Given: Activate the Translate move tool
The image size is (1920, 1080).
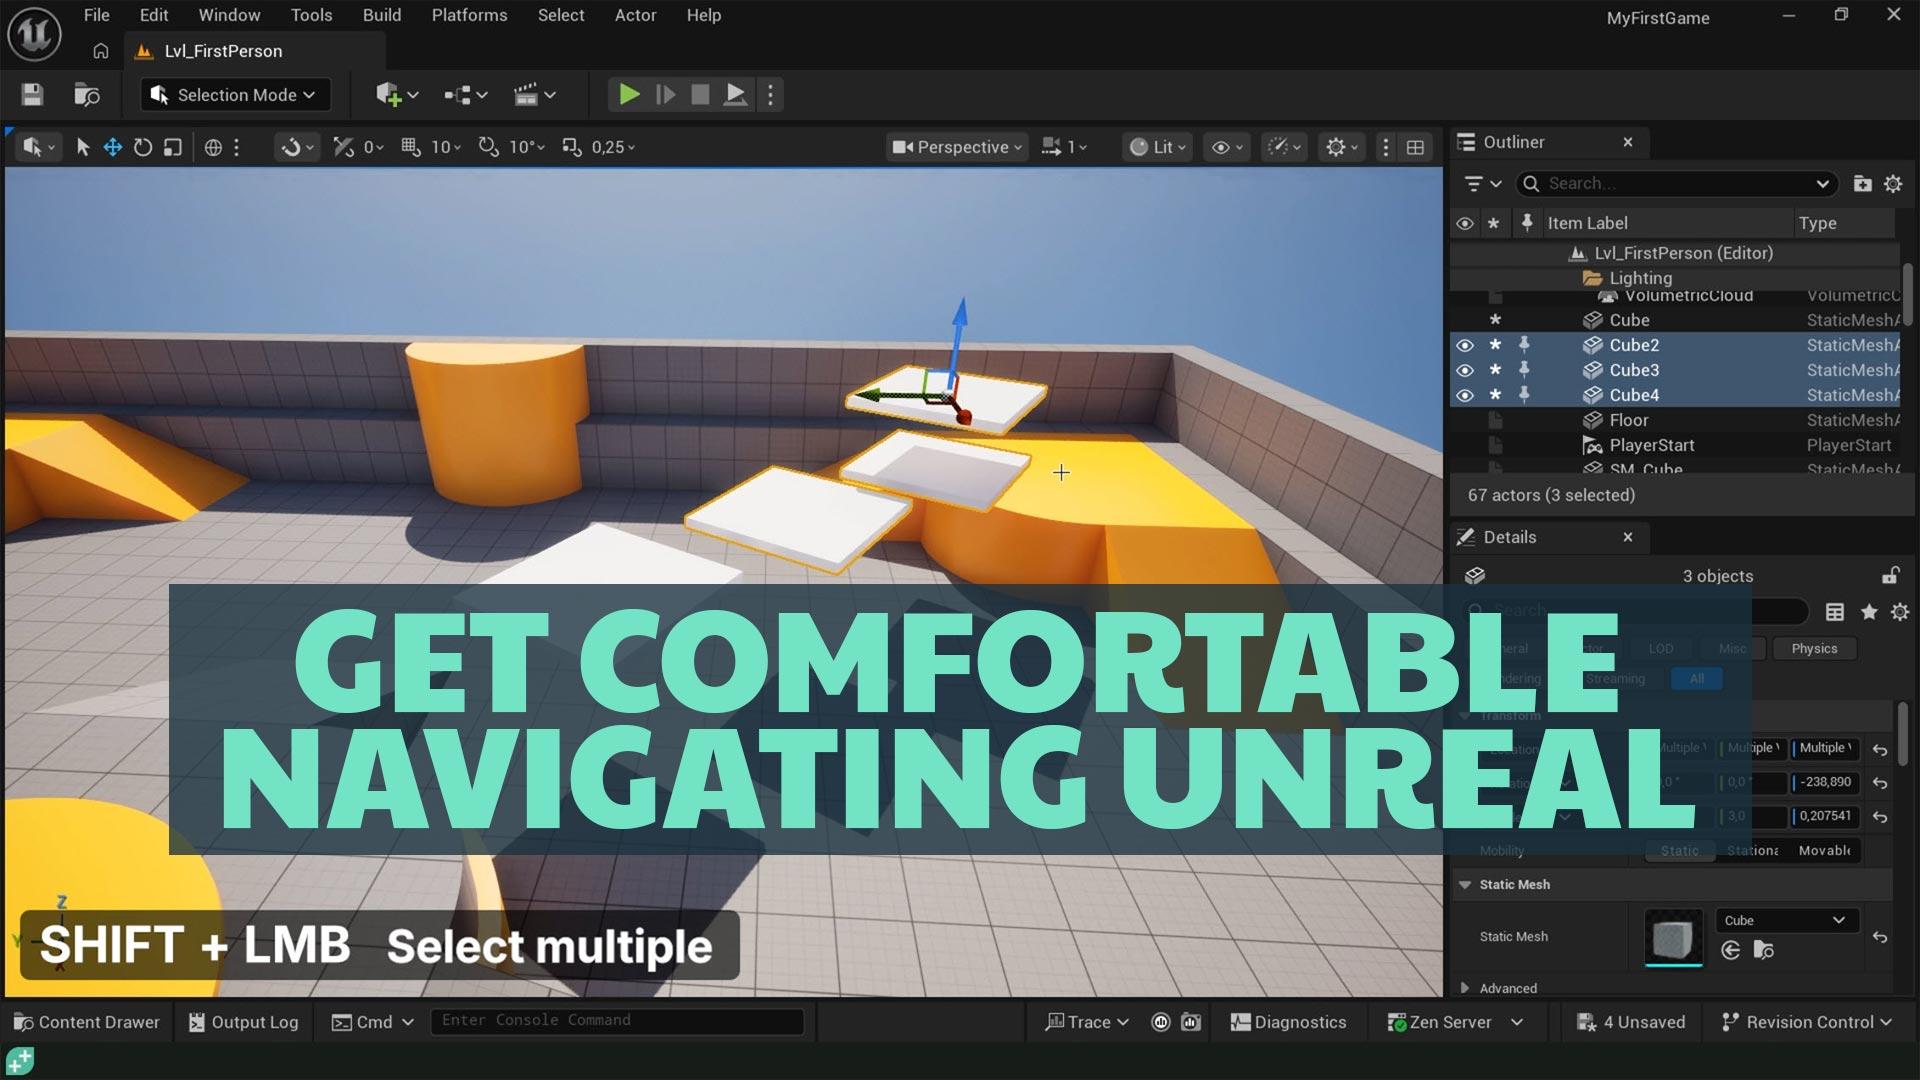Looking at the screenshot, I should click(113, 147).
